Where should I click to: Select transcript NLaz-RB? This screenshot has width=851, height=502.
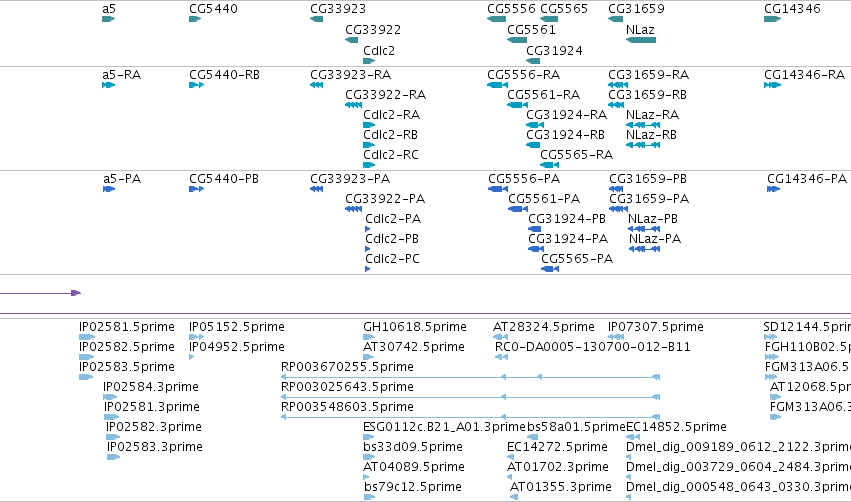pos(651,135)
